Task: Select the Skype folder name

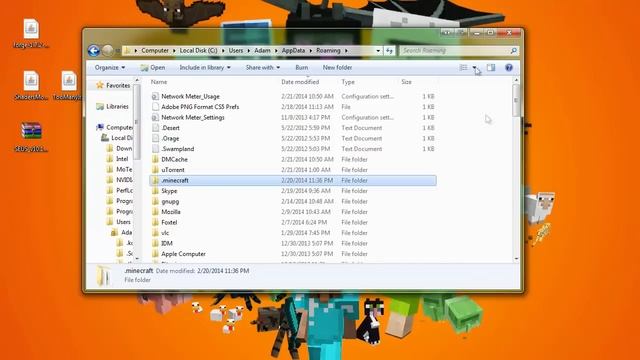Action: [169, 191]
